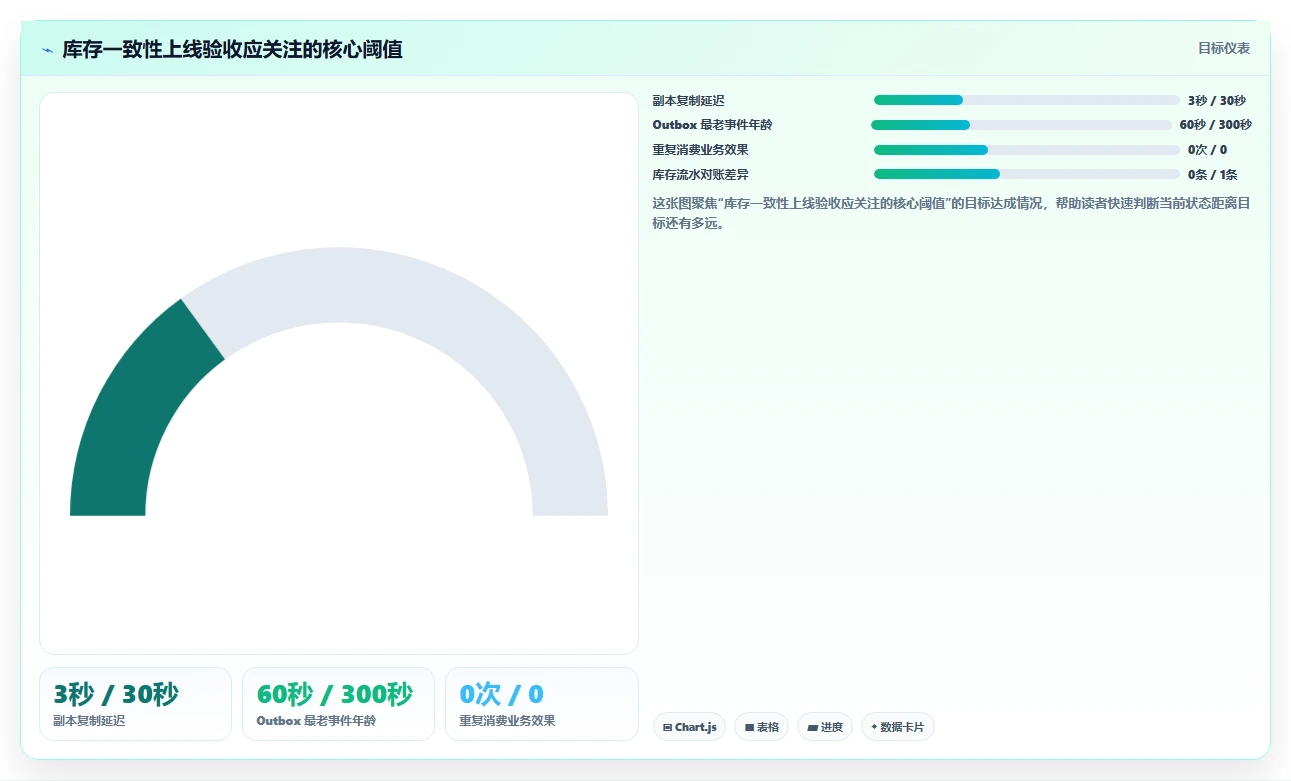Image resolution: width=1291 pixels, height=781 pixels.
Task: Click the Chart.js tag chip
Action: (x=689, y=727)
